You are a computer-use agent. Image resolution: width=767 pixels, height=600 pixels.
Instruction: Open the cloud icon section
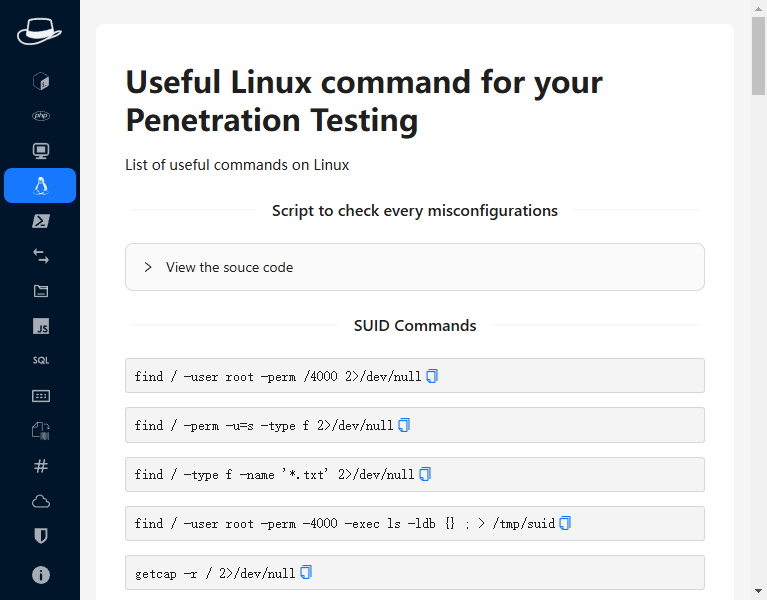pos(40,501)
